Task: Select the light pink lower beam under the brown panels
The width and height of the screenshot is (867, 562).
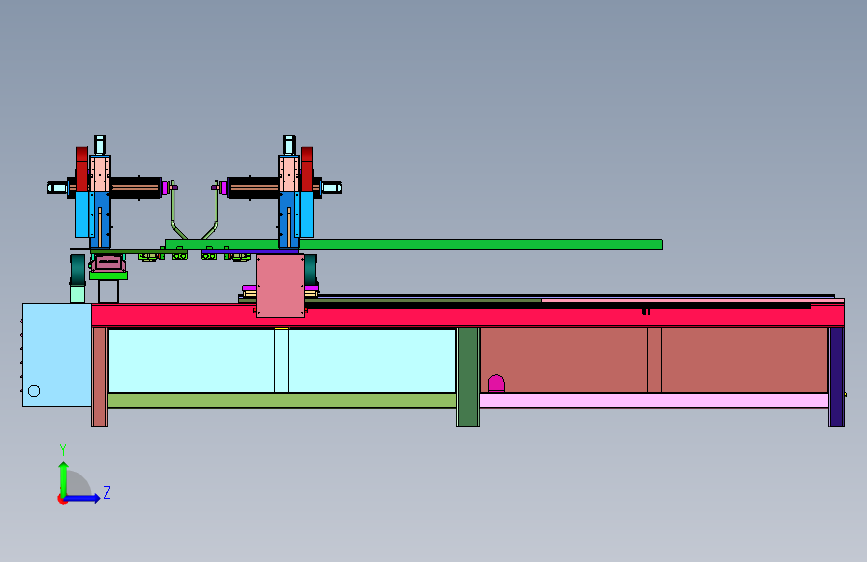Action: (x=654, y=400)
